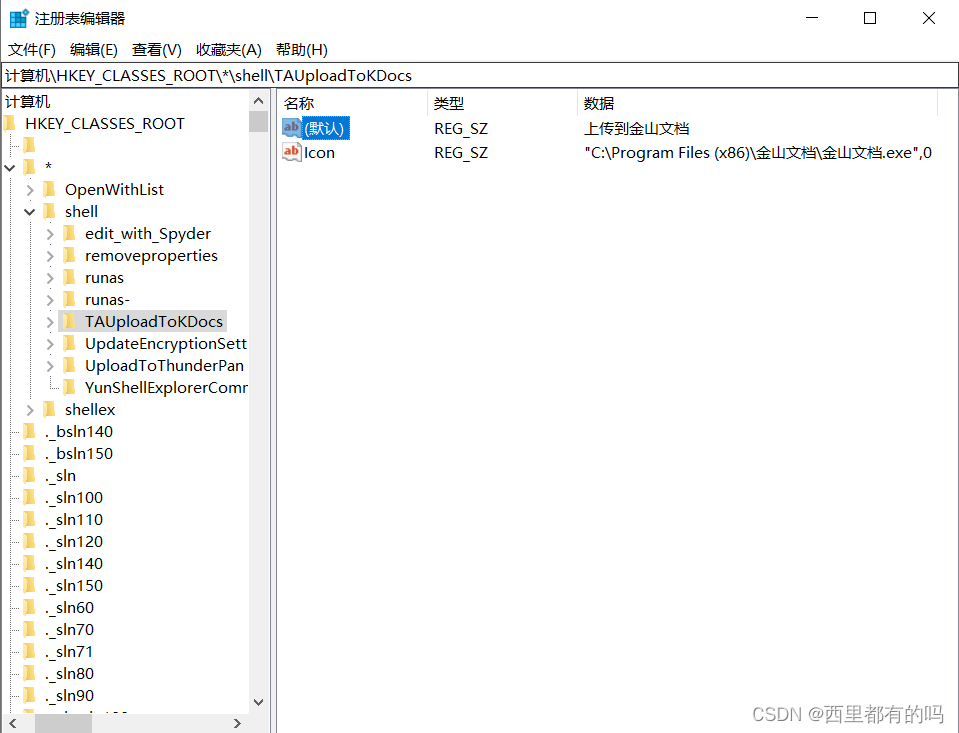Click the runas- folder icon
Viewport: 959px width, 733px height.
click(70, 299)
